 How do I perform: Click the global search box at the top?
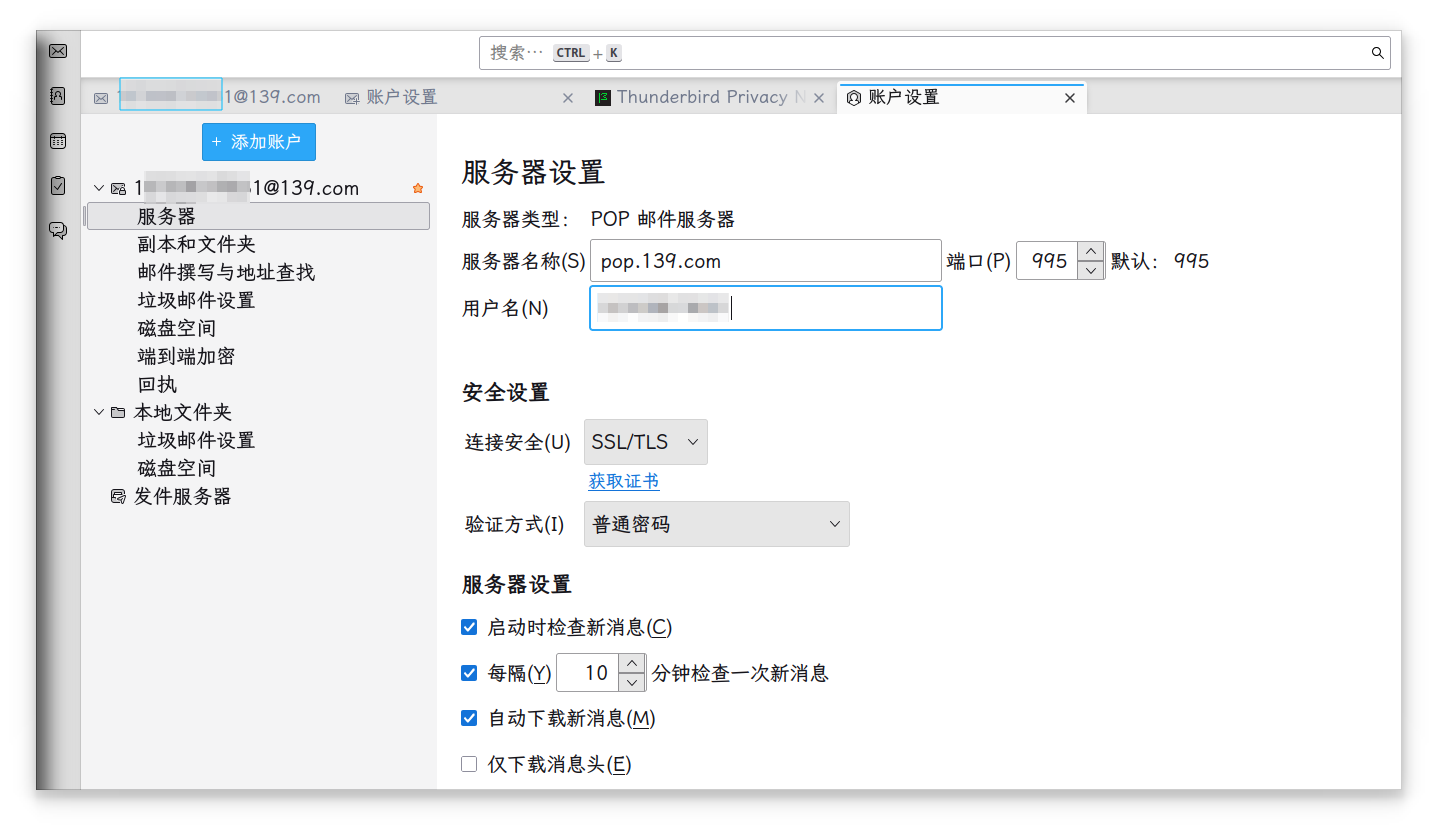(x=935, y=53)
